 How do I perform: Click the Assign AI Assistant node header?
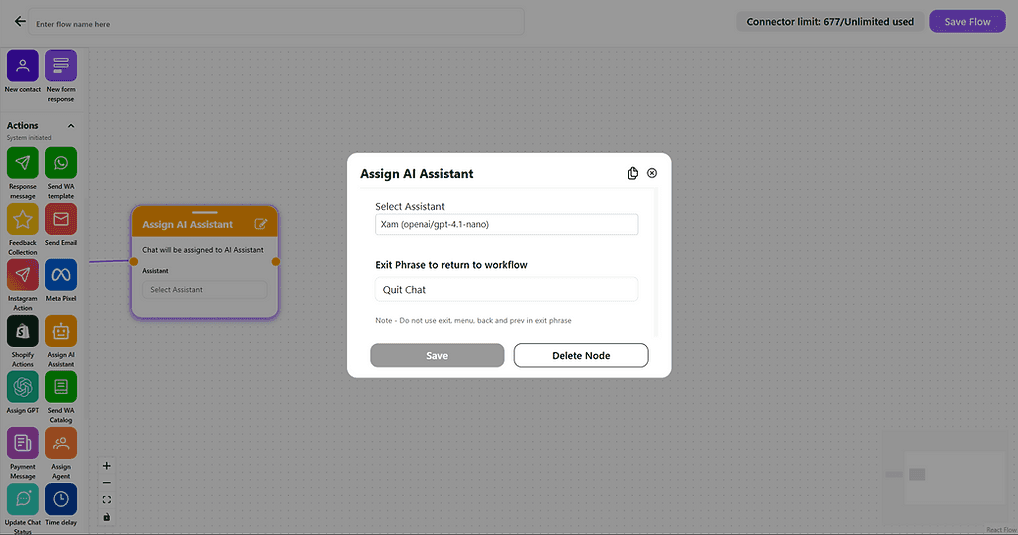click(205, 223)
